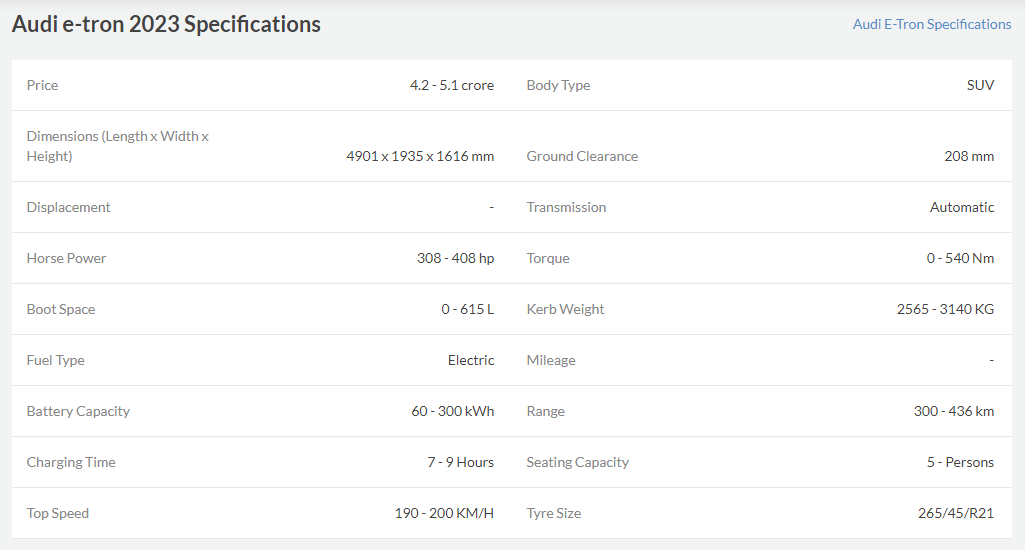
Task: Click the Fuel Type label
Action: [x=56, y=360]
